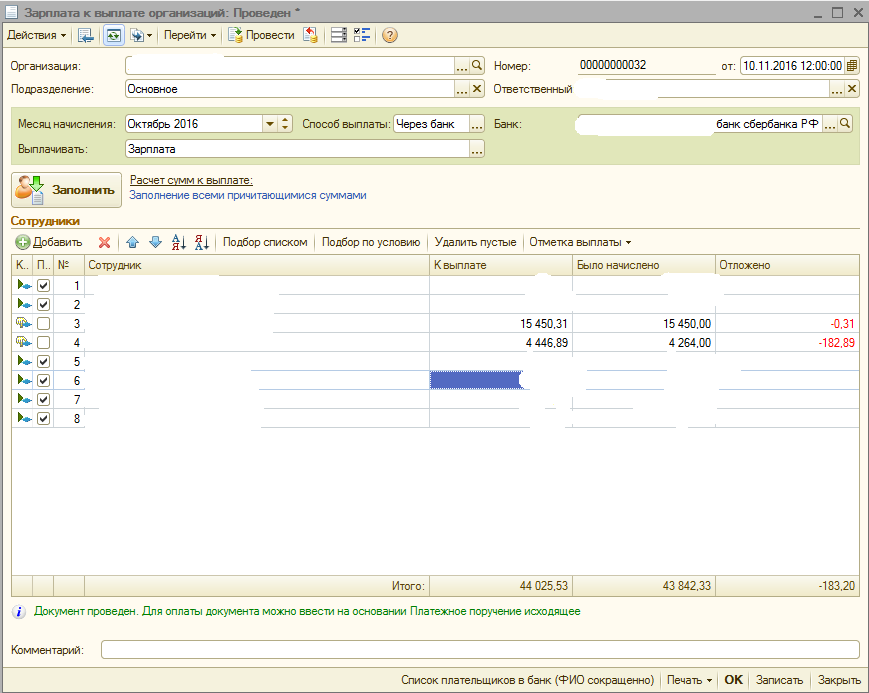Move row down with blue arrow

click(154, 242)
